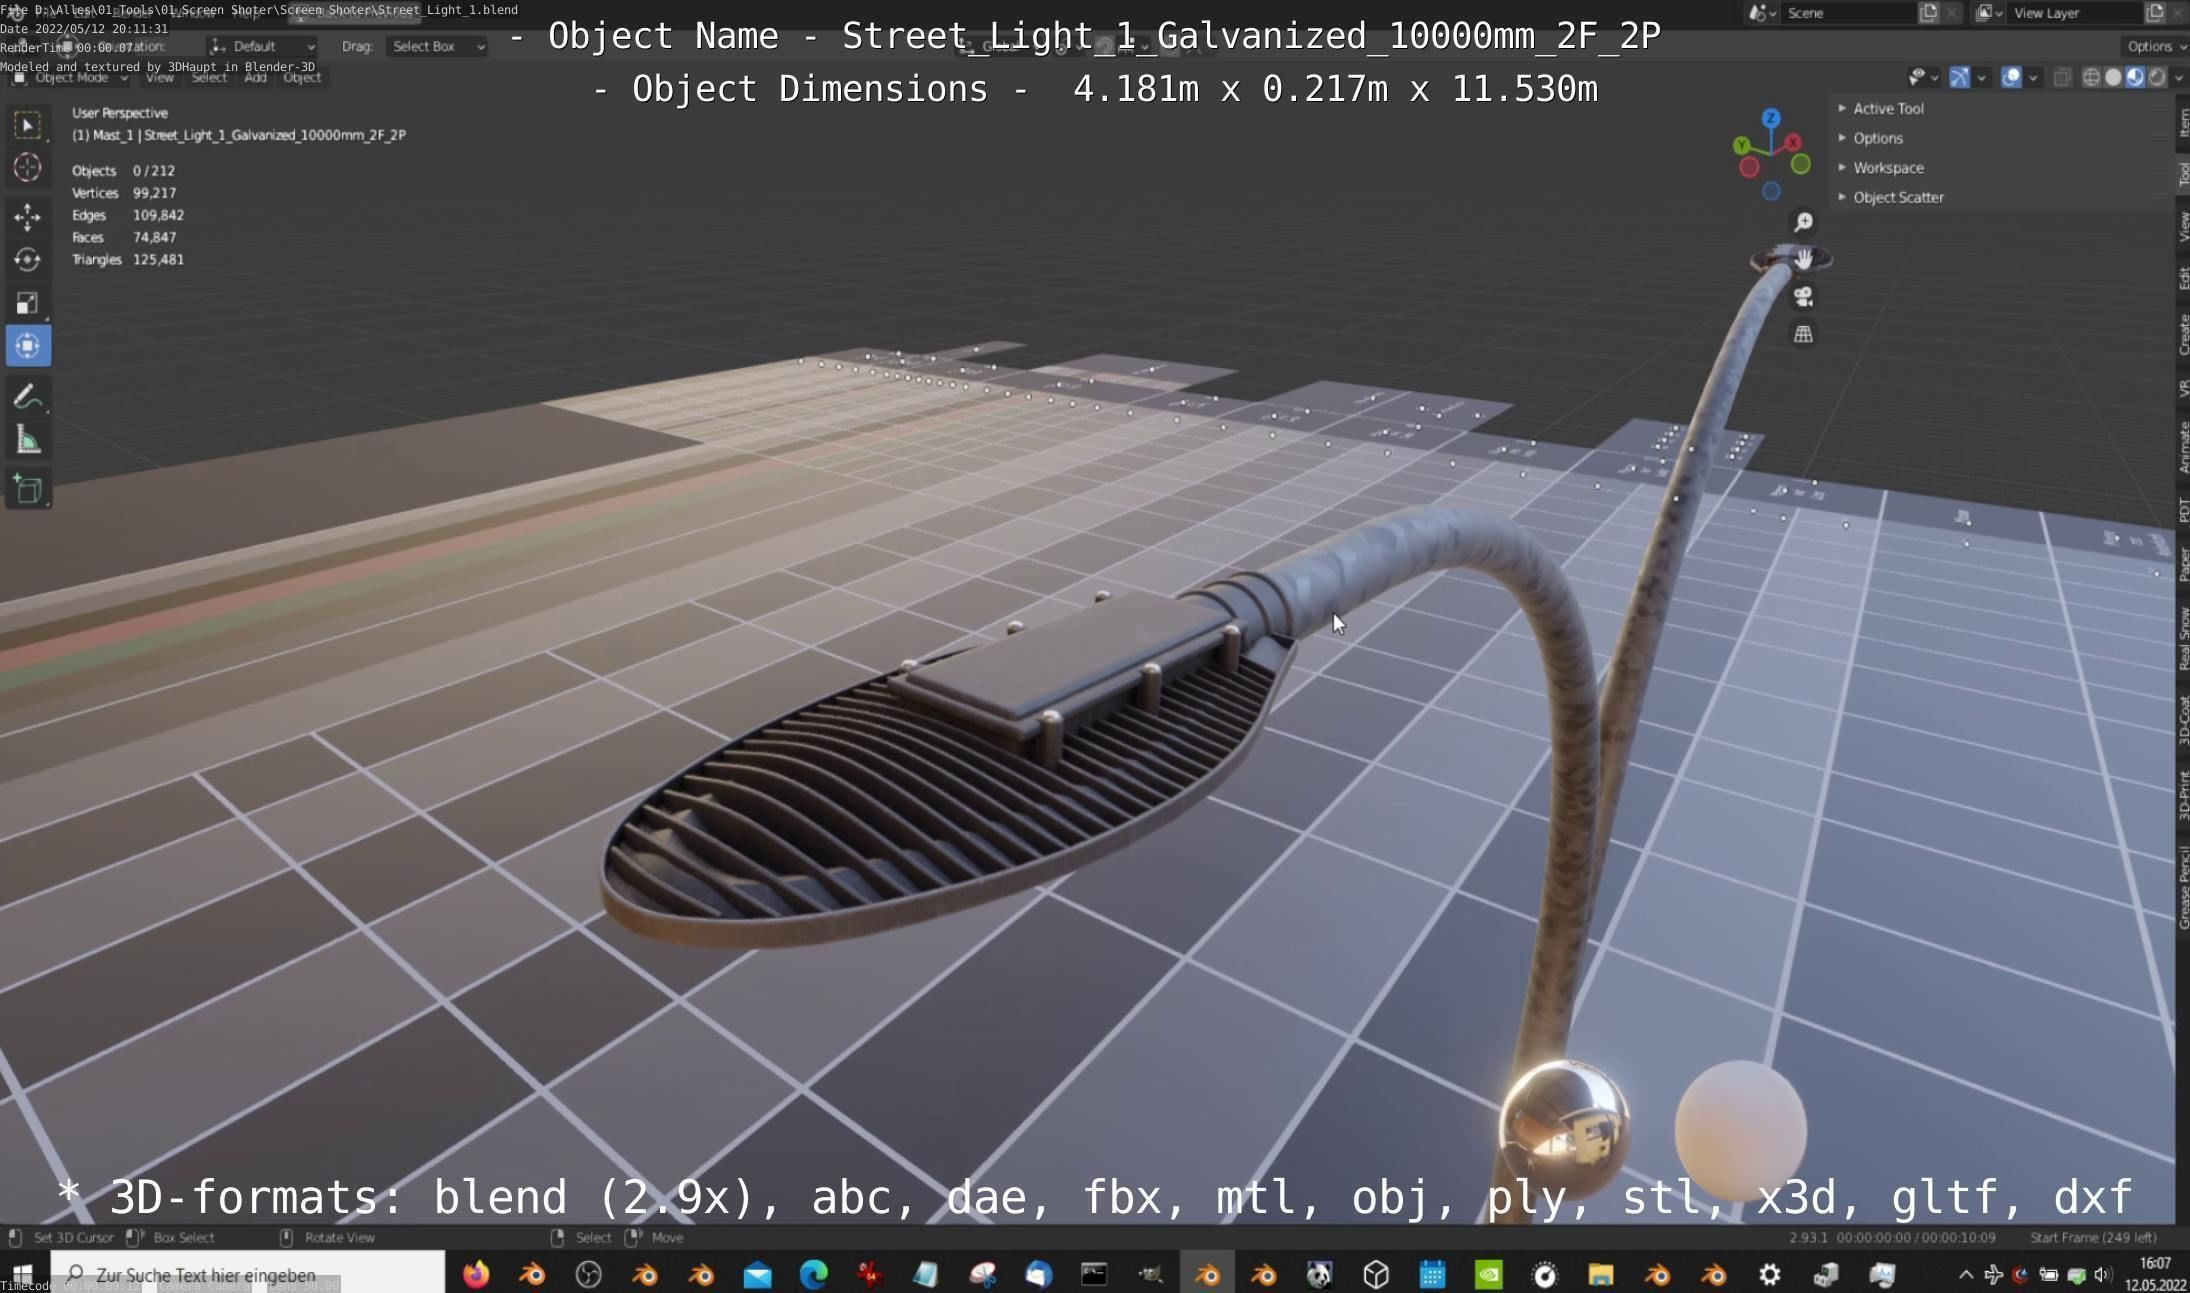Select the Cursor tool in toolbar
This screenshot has height=1293, width=2190.
(x=27, y=168)
